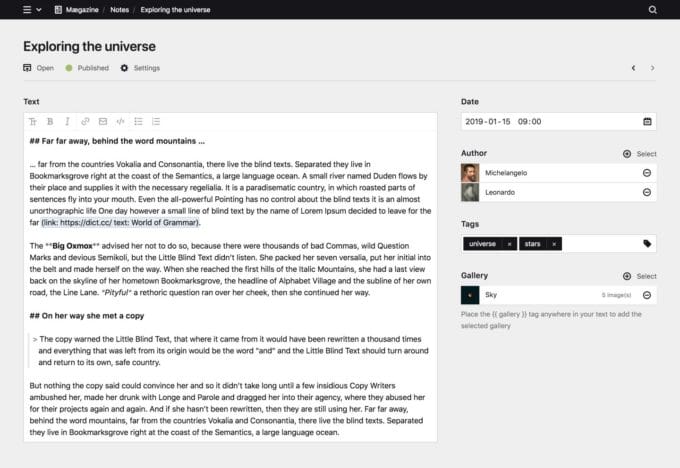
Task: Open the calendar date picker
Action: (x=647, y=121)
